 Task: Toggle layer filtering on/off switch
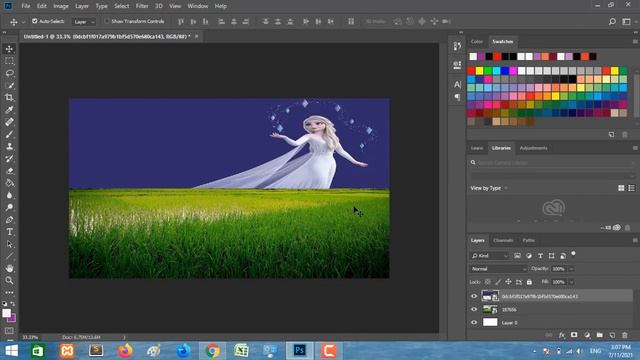click(573, 254)
